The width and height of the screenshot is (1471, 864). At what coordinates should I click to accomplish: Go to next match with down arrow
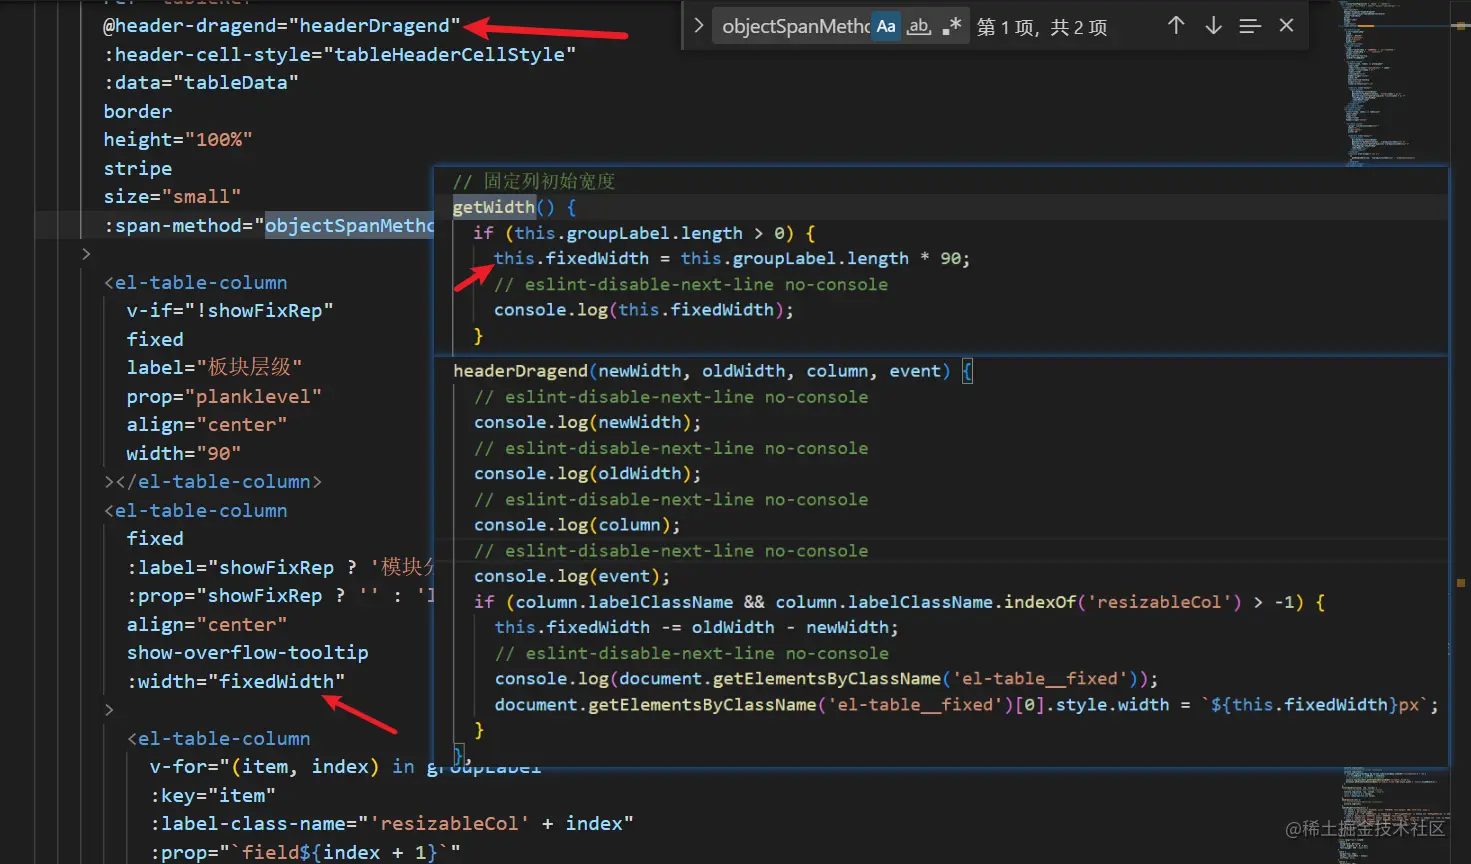pos(1213,26)
